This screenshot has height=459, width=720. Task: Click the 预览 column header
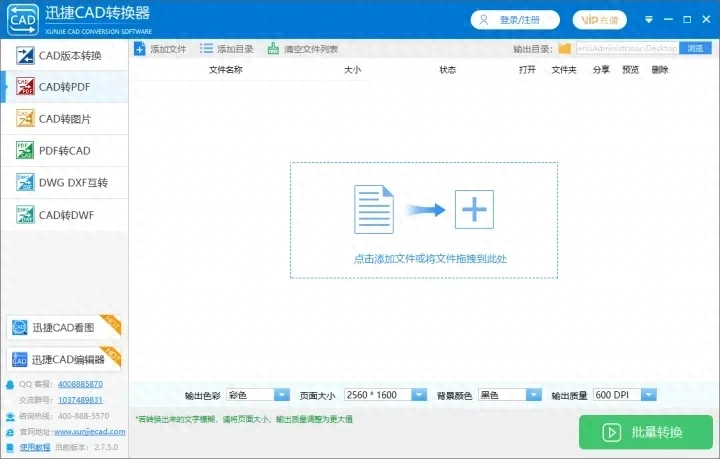(x=630, y=70)
